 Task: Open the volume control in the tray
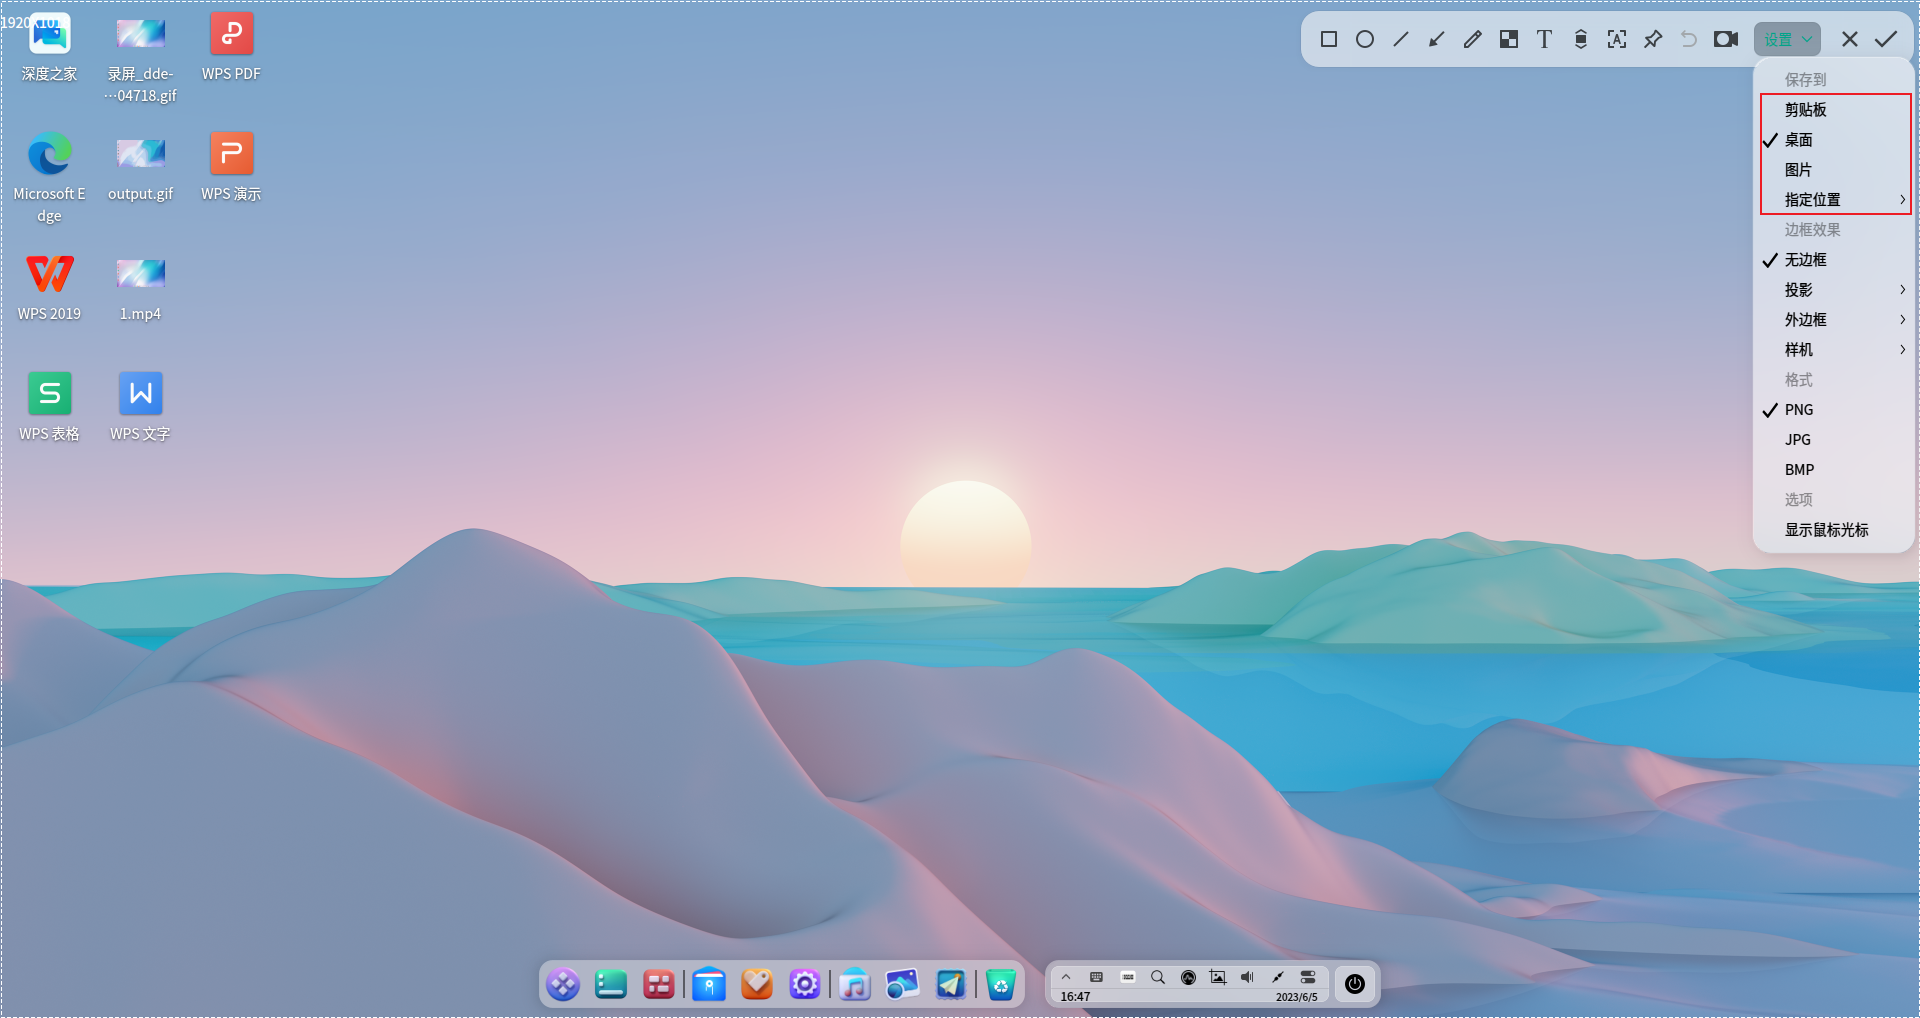point(1248,977)
